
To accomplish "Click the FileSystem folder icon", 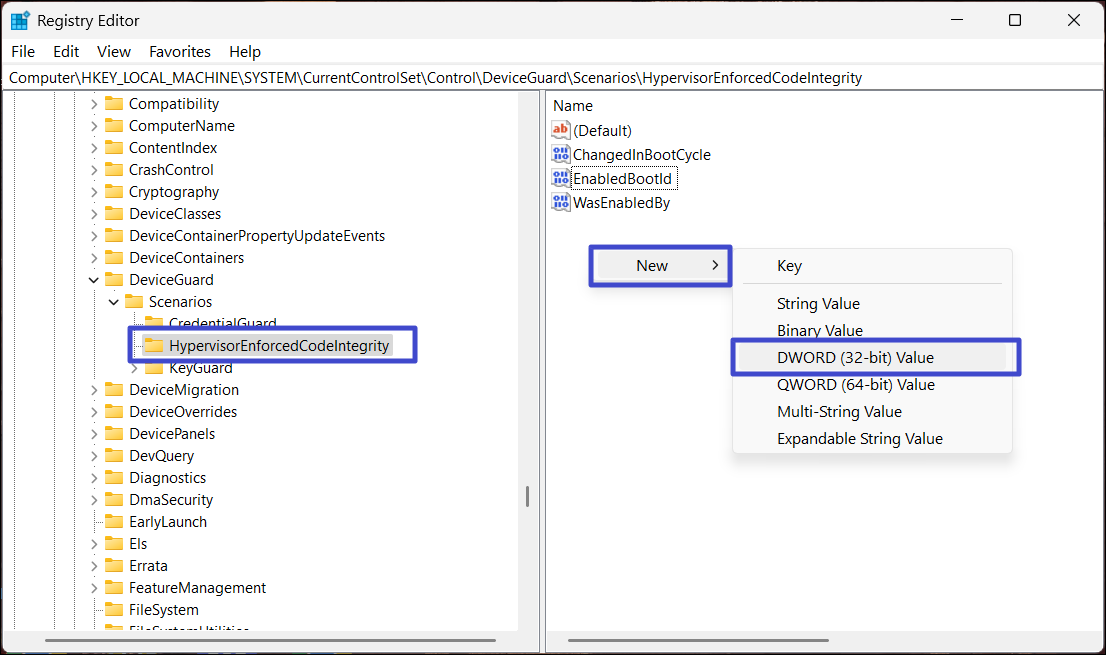I will [x=114, y=609].
